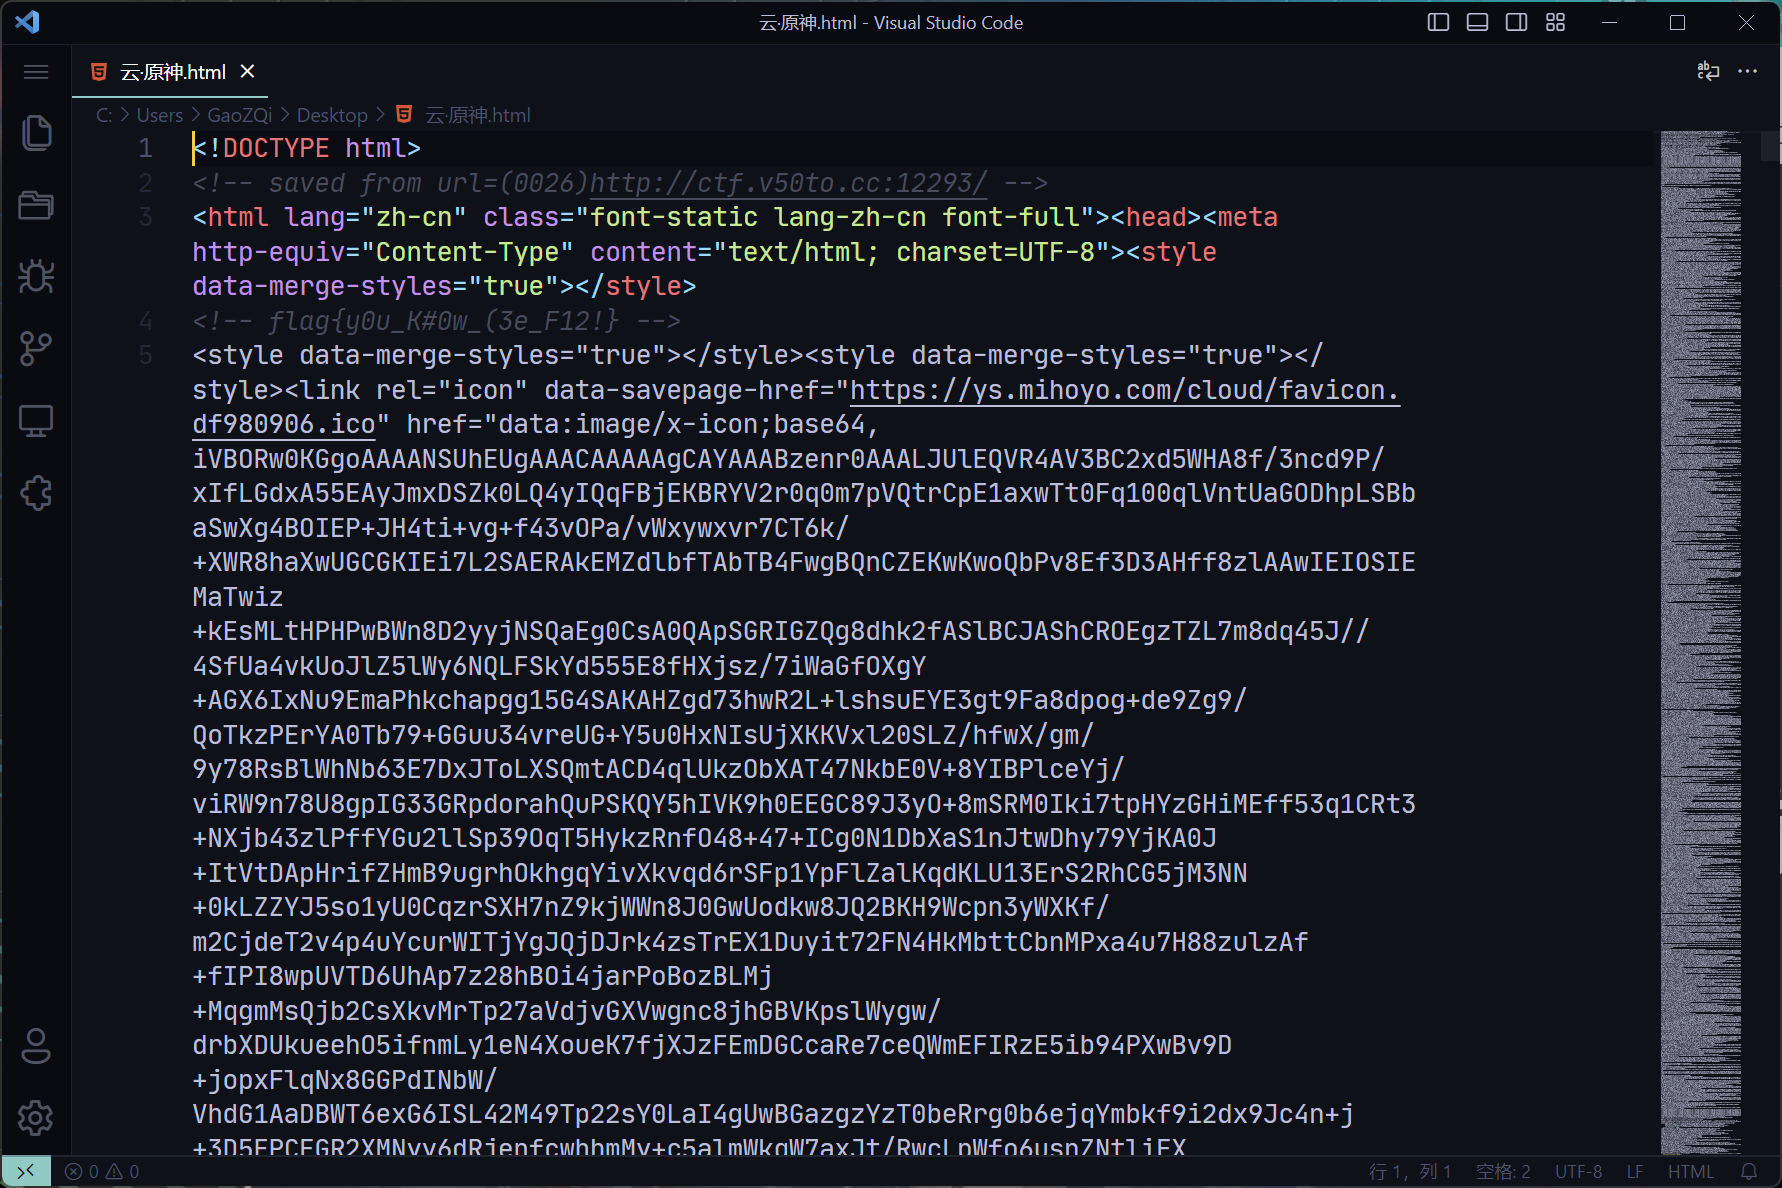Select the HTML language mode
This screenshot has width=1782, height=1188.
click(x=1690, y=1171)
